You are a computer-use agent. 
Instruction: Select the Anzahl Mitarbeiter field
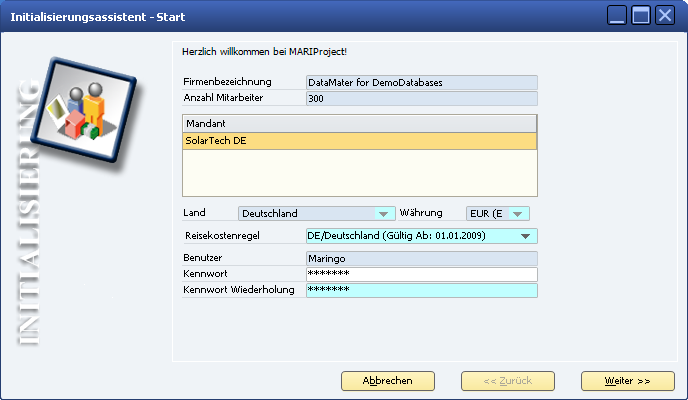pos(421,99)
